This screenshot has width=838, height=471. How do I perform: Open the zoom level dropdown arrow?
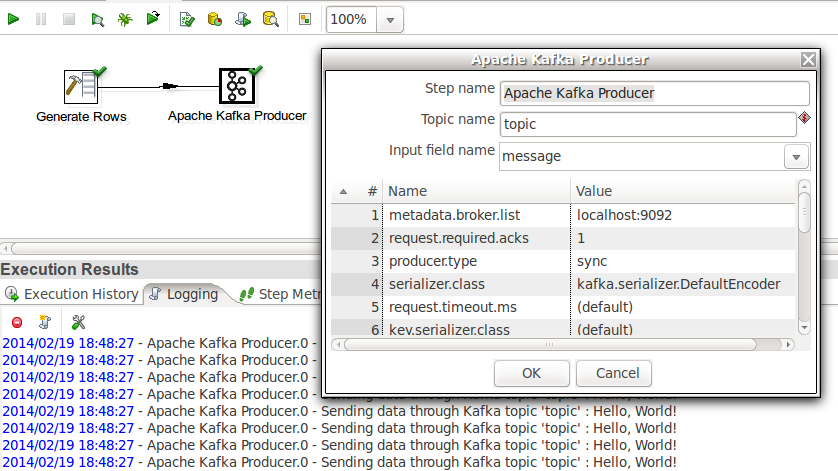click(x=390, y=20)
